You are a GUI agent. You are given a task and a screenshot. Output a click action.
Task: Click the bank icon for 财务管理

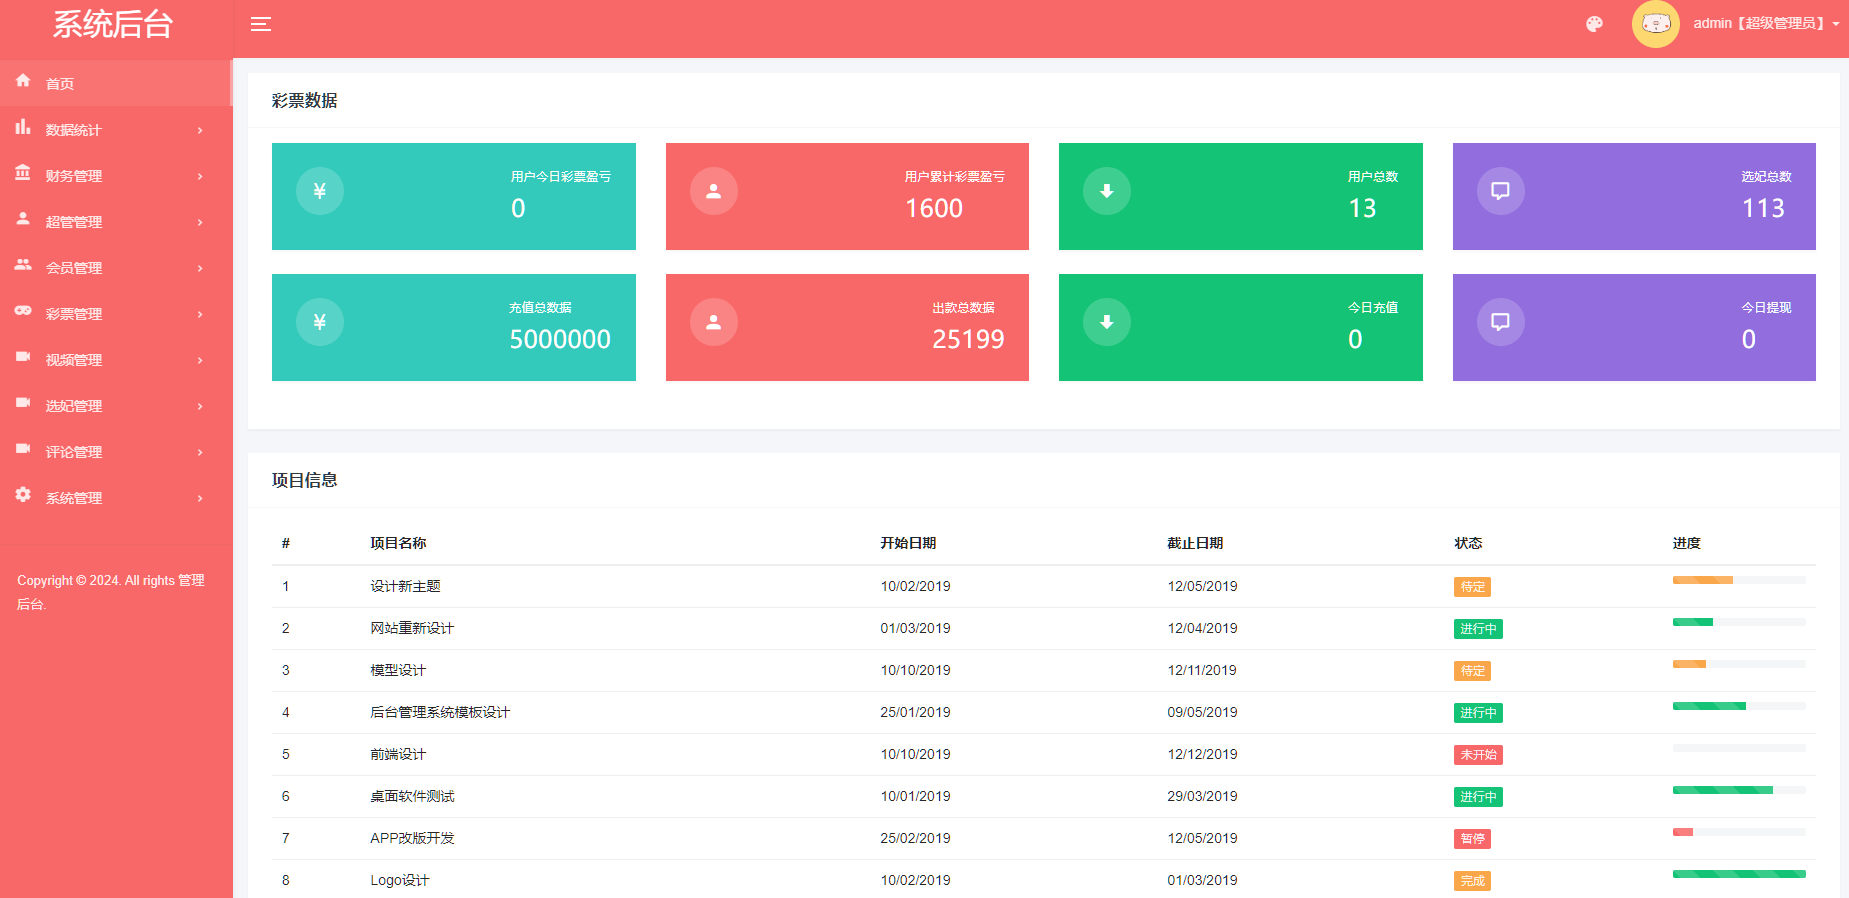[23, 173]
